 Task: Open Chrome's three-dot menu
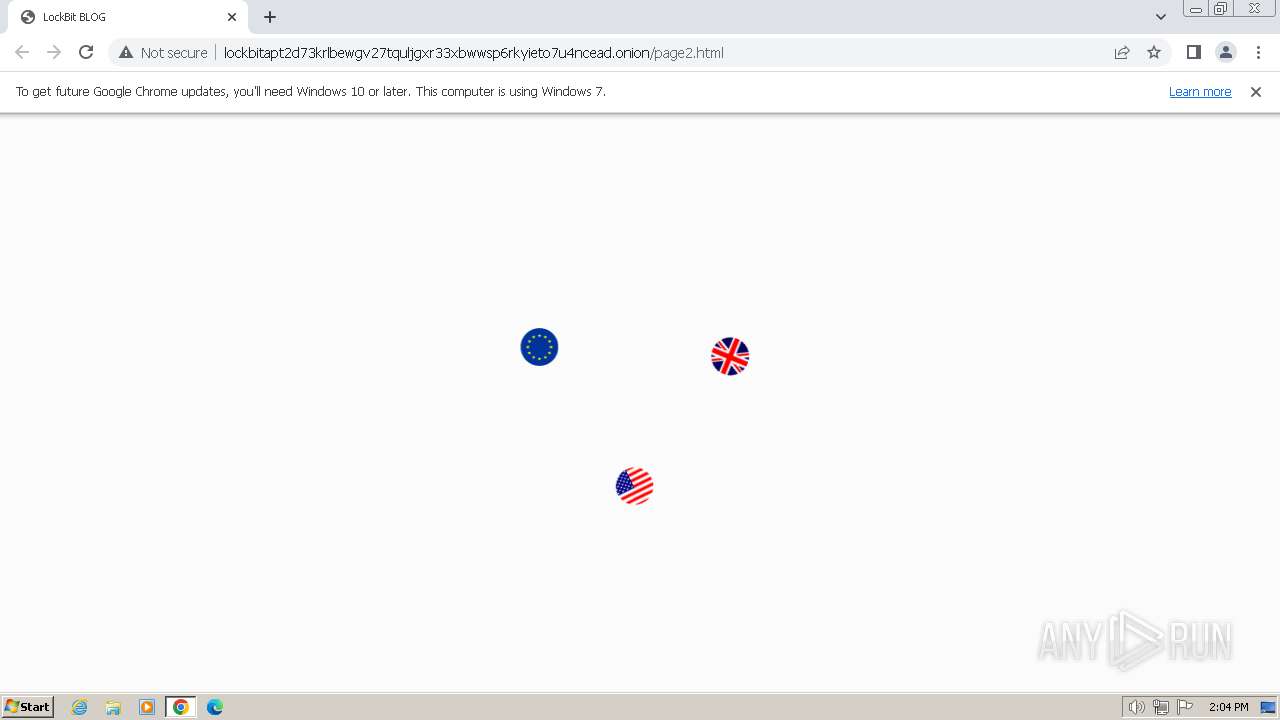coord(1258,52)
